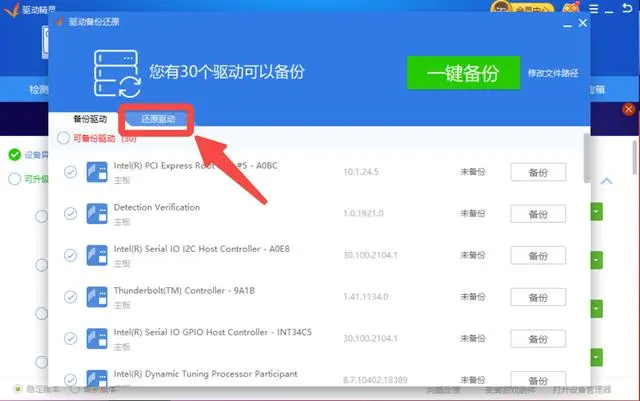
Task: Click the Serial IO I2C Host Controller icon
Action: coord(97,255)
